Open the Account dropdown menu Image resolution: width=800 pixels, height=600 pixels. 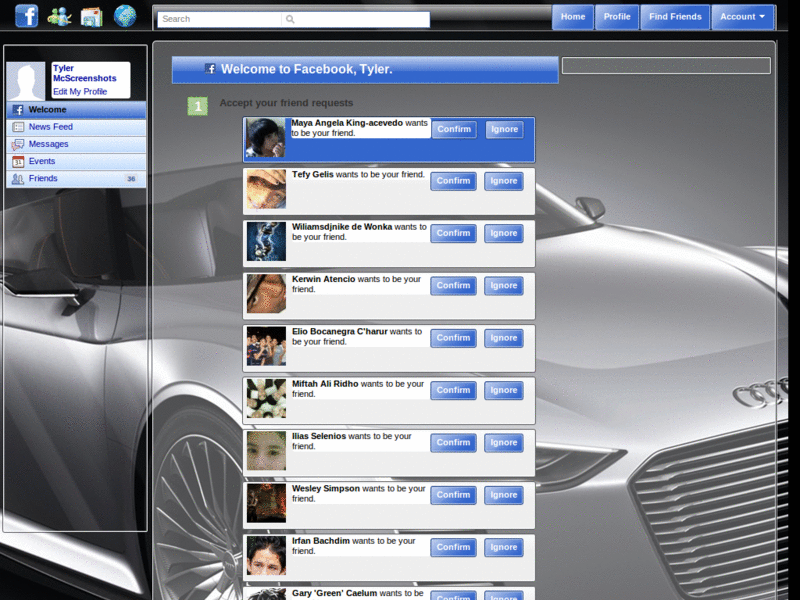(x=740, y=16)
